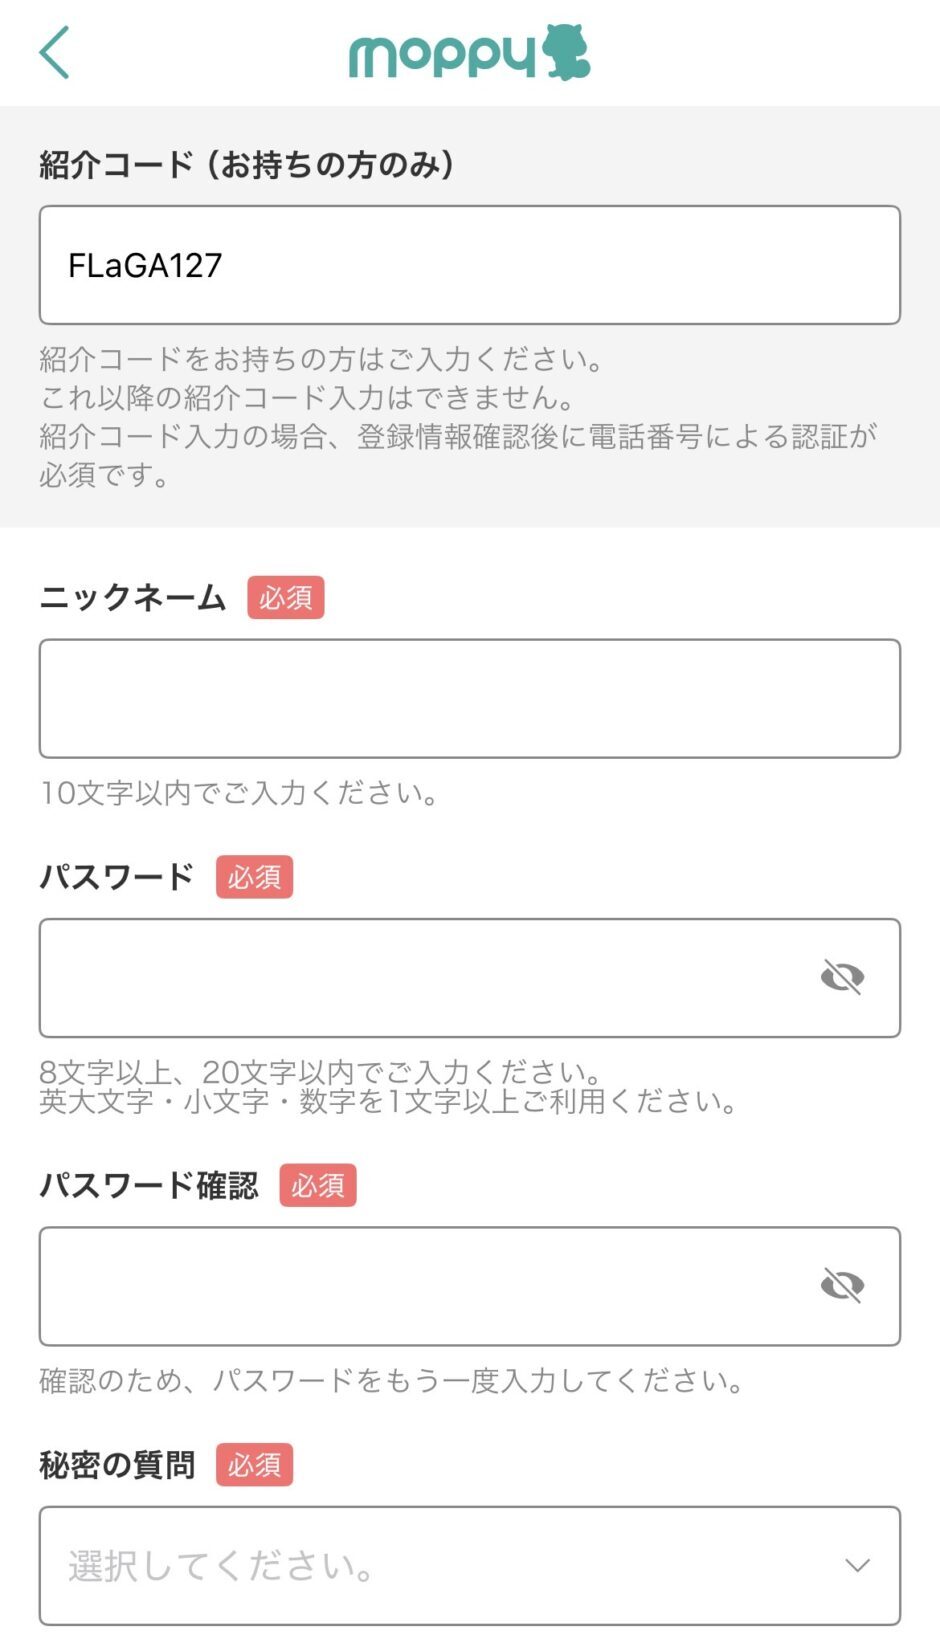Viewport: 940px width, 1648px height.
Task: Click the ニックネーム field label
Action: [x=133, y=597]
